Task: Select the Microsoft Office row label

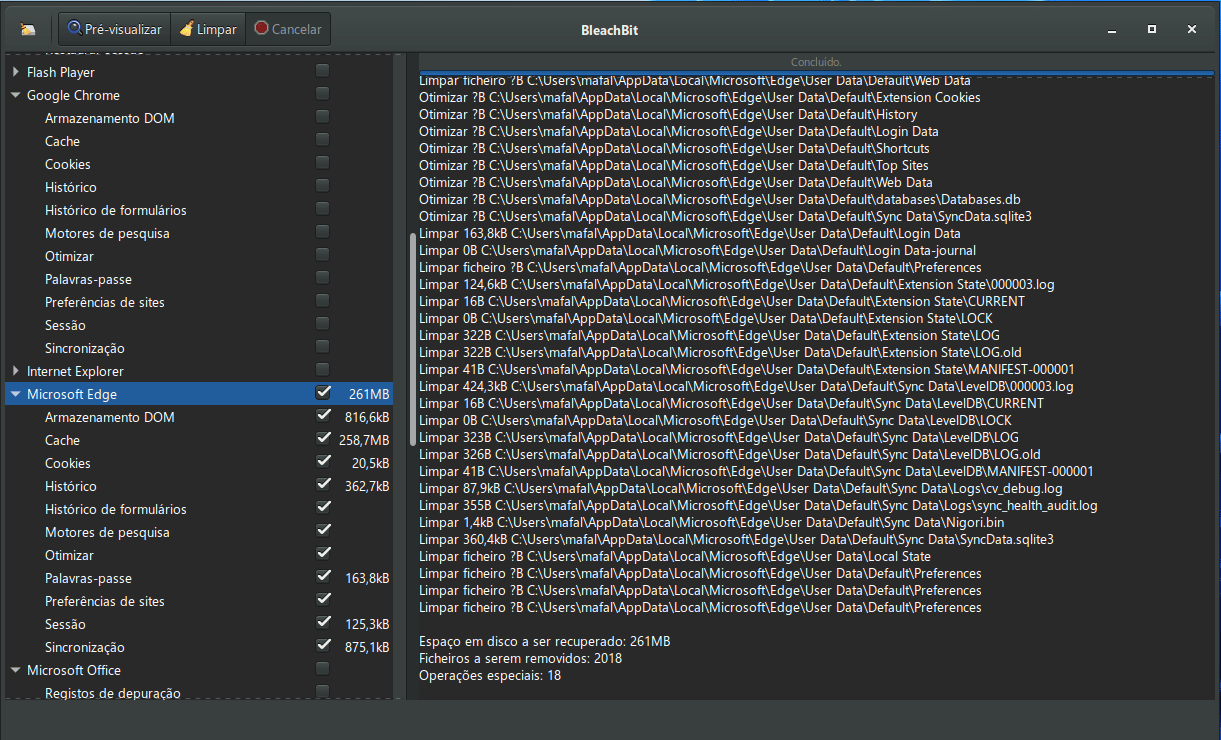Action: pos(74,670)
